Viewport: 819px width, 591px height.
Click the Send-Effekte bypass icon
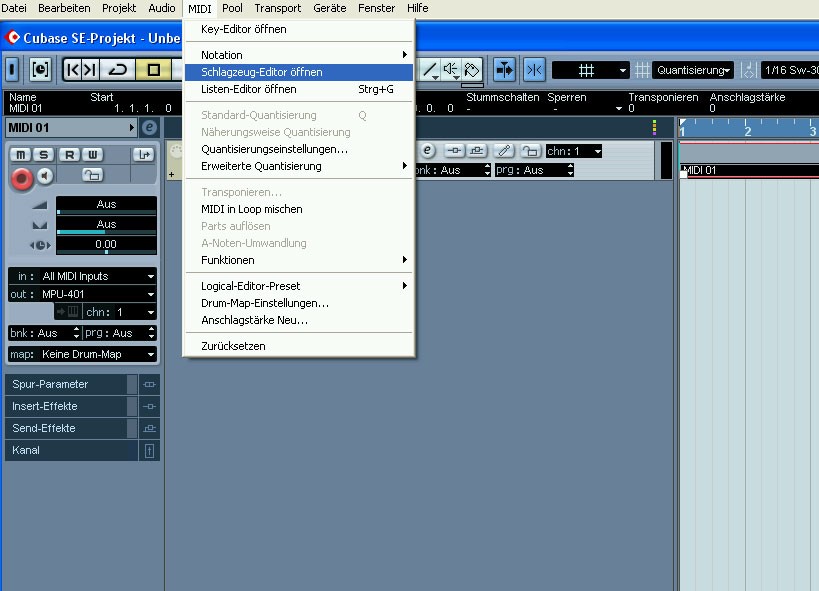pos(149,428)
